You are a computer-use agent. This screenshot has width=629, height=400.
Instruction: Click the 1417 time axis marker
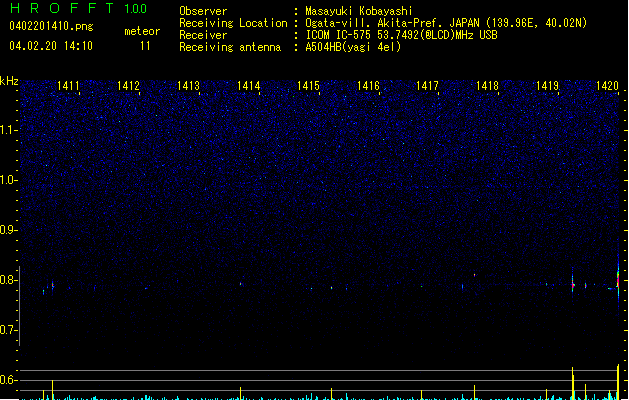click(x=427, y=86)
